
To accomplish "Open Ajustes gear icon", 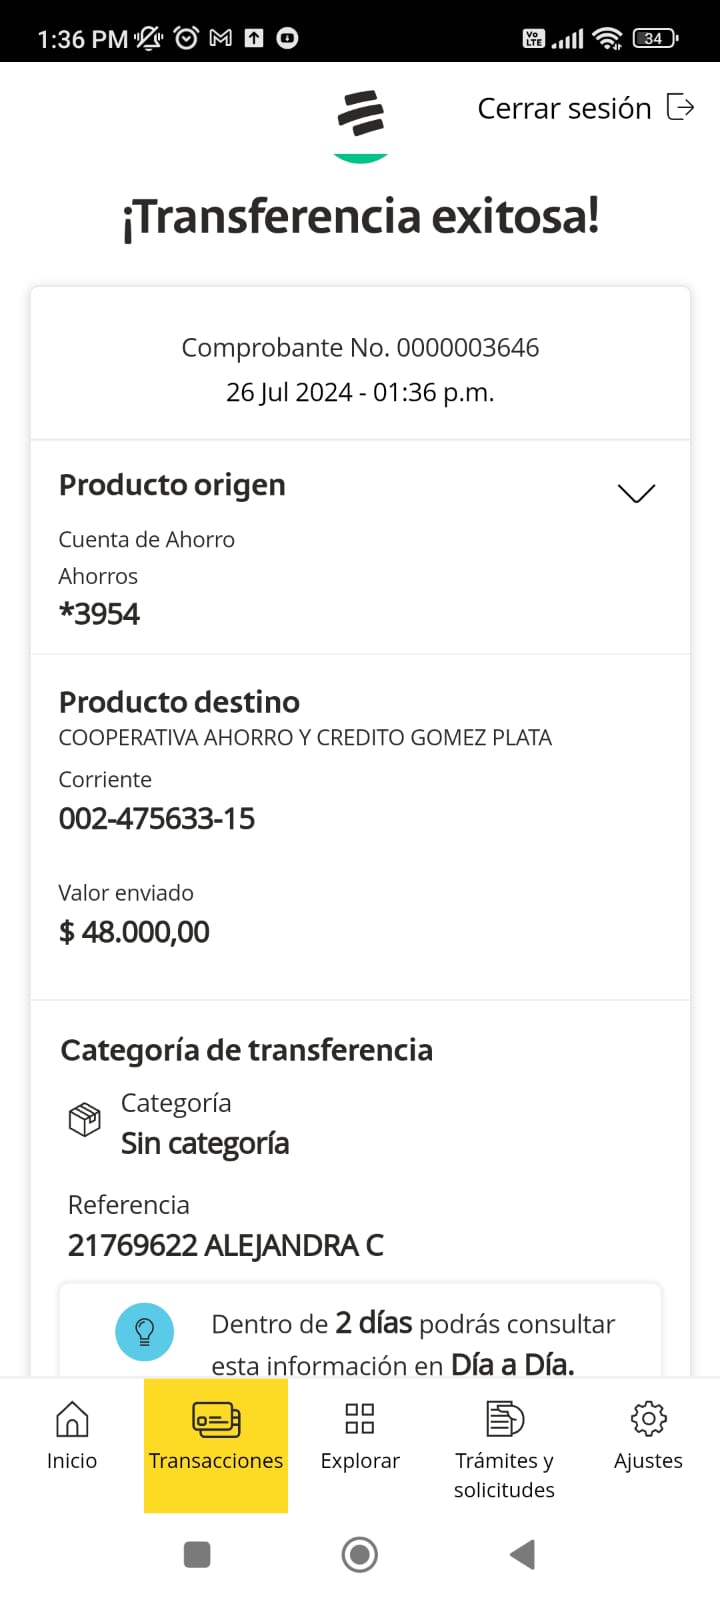I will tap(648, 1419).
